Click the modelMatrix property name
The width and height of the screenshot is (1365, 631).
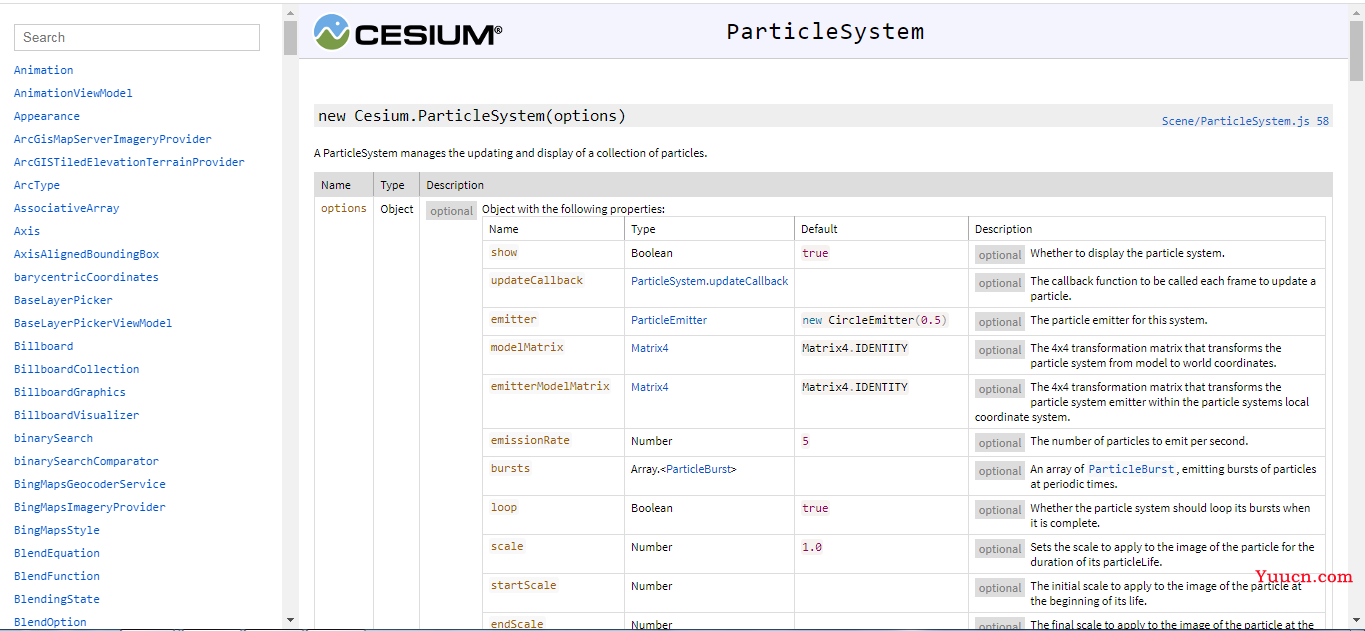(x=527, y=347)
